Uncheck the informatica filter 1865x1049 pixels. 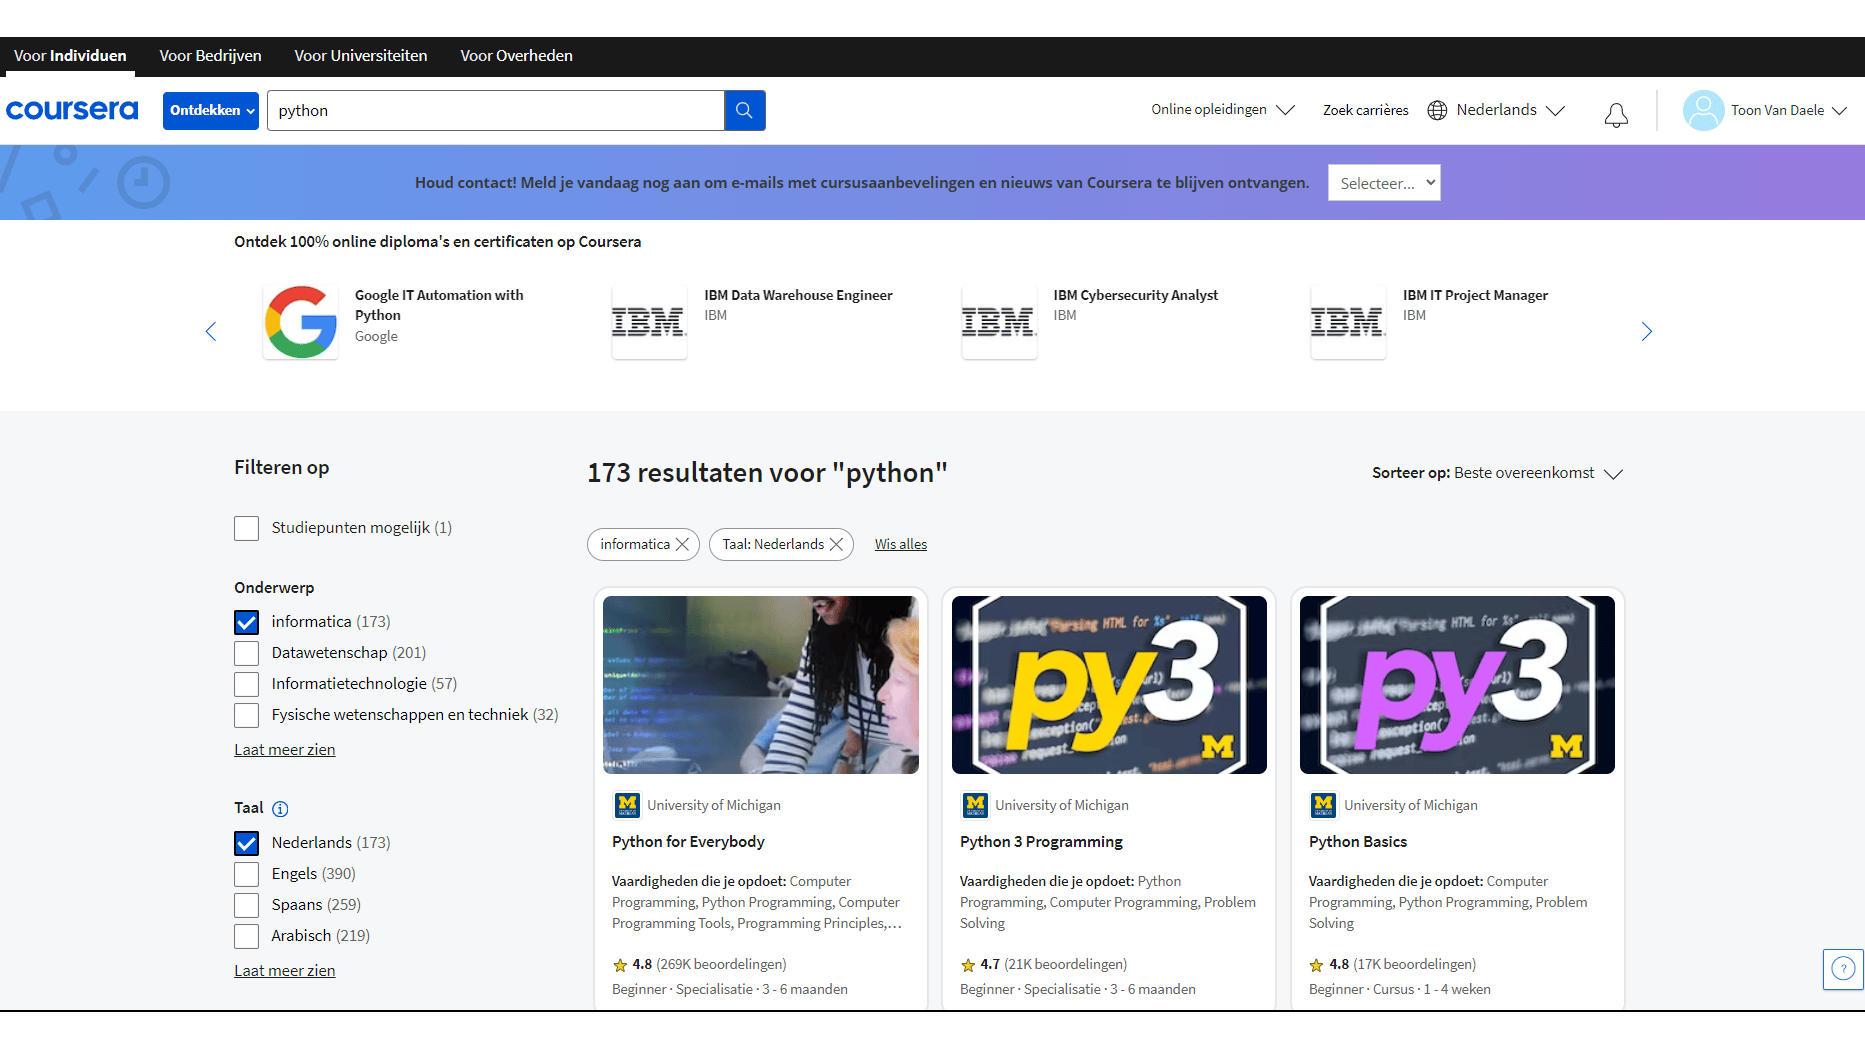click(x=246, y=621)
